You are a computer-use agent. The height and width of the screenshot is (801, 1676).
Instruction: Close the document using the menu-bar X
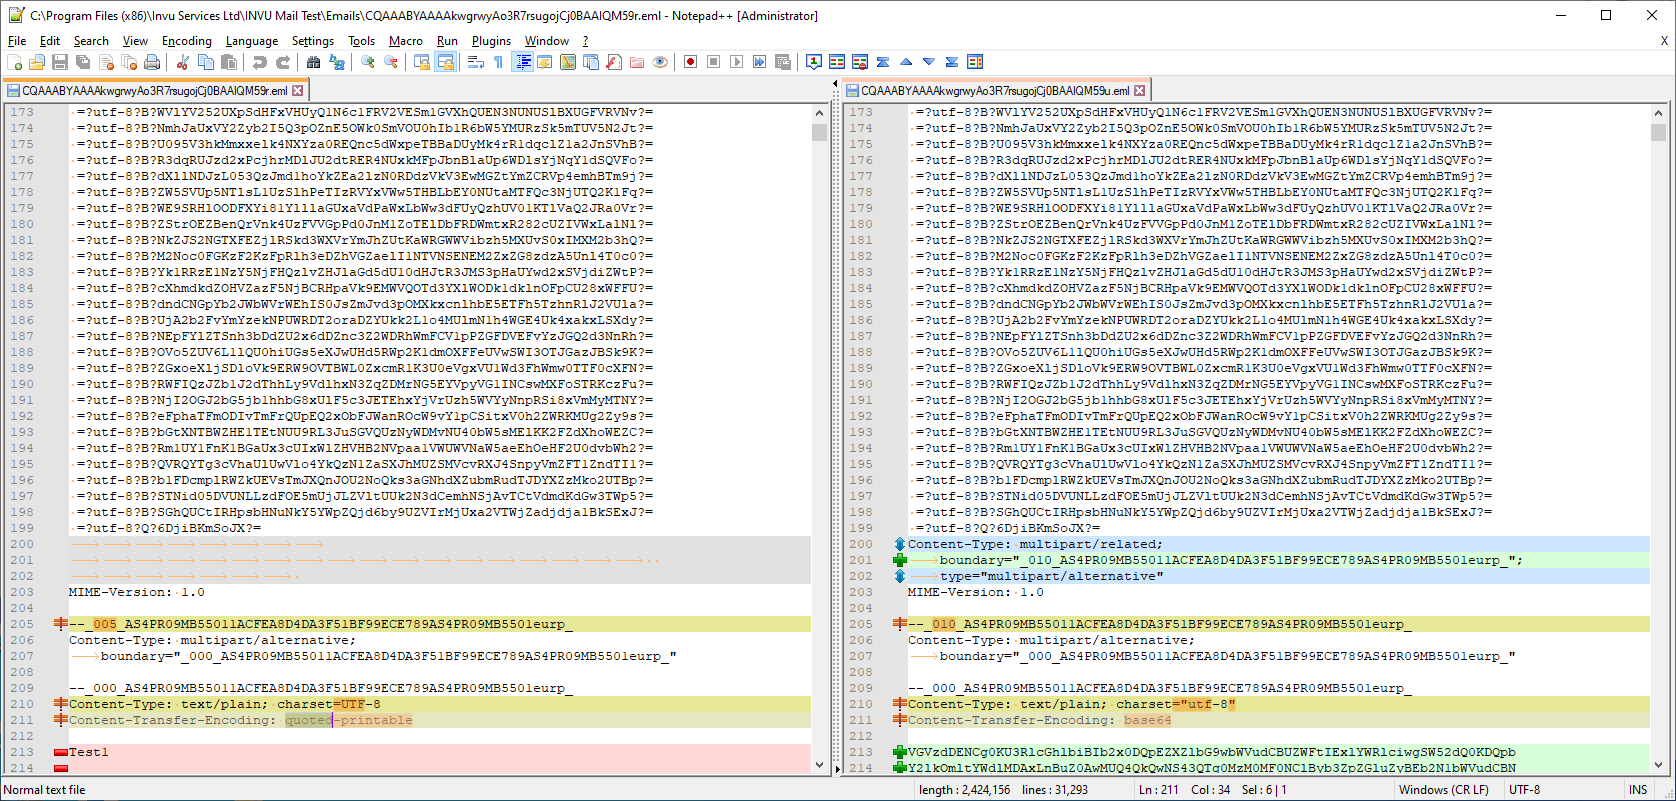[x=1664, y=41]
